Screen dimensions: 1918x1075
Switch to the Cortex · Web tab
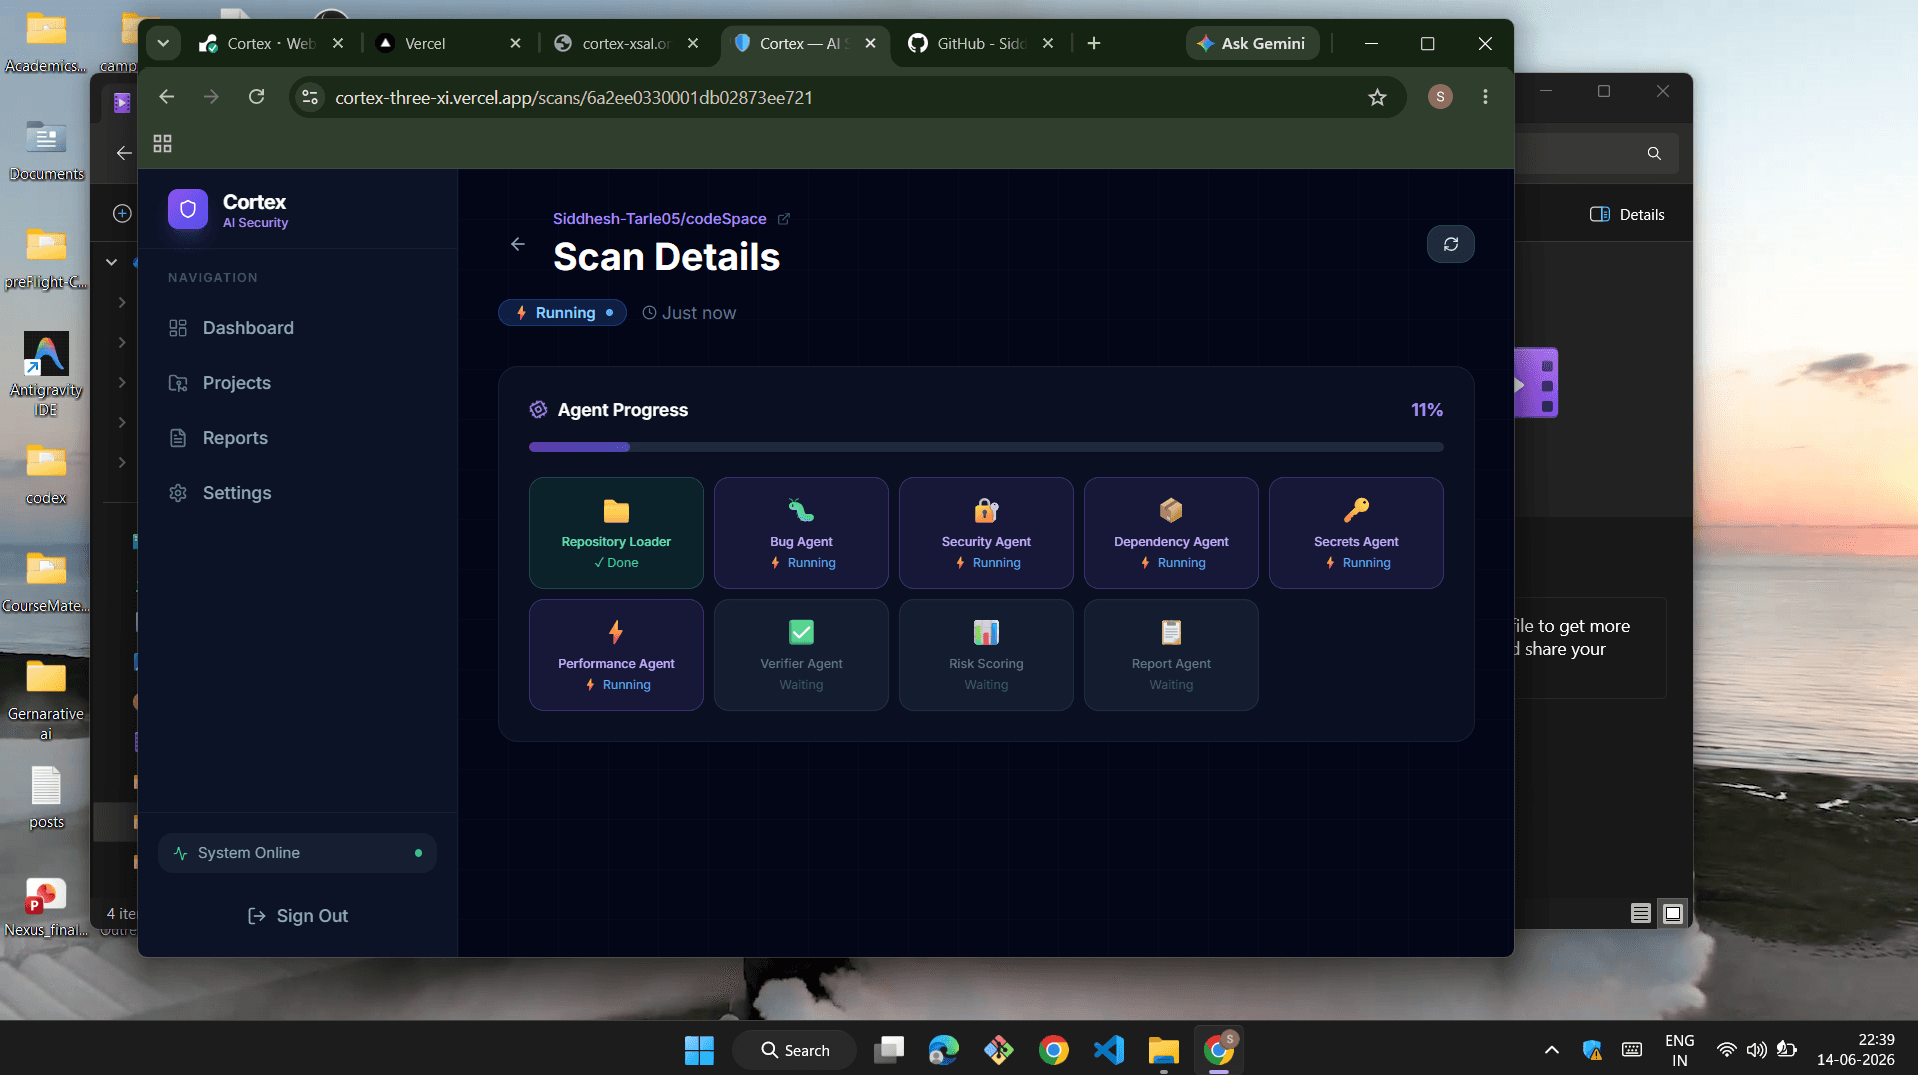point(270,43)
